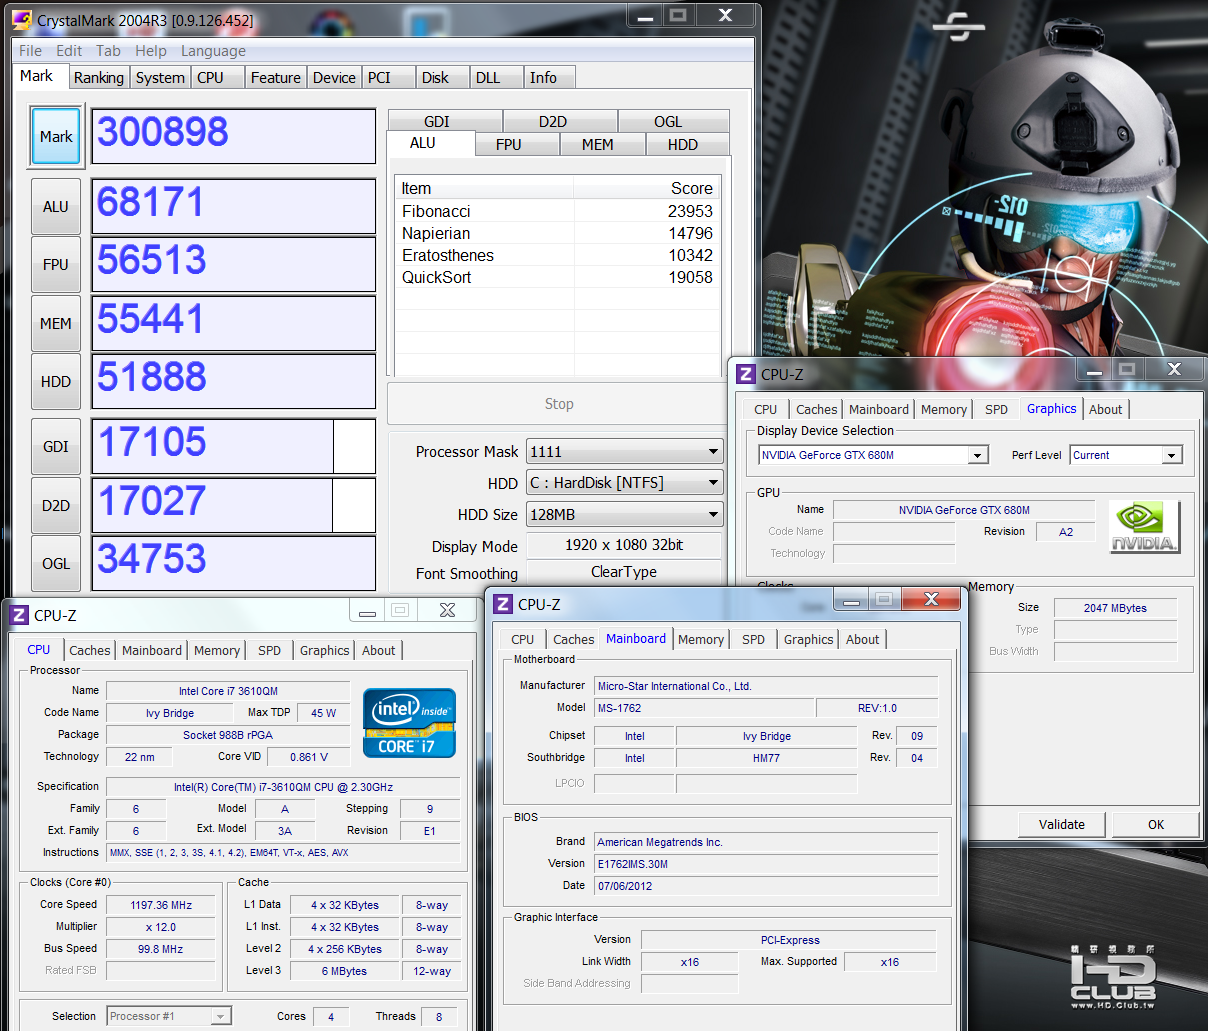Open the OGL results tab
The width and height of the screenshot is (1208, 1031).
(x=673, y=121)
